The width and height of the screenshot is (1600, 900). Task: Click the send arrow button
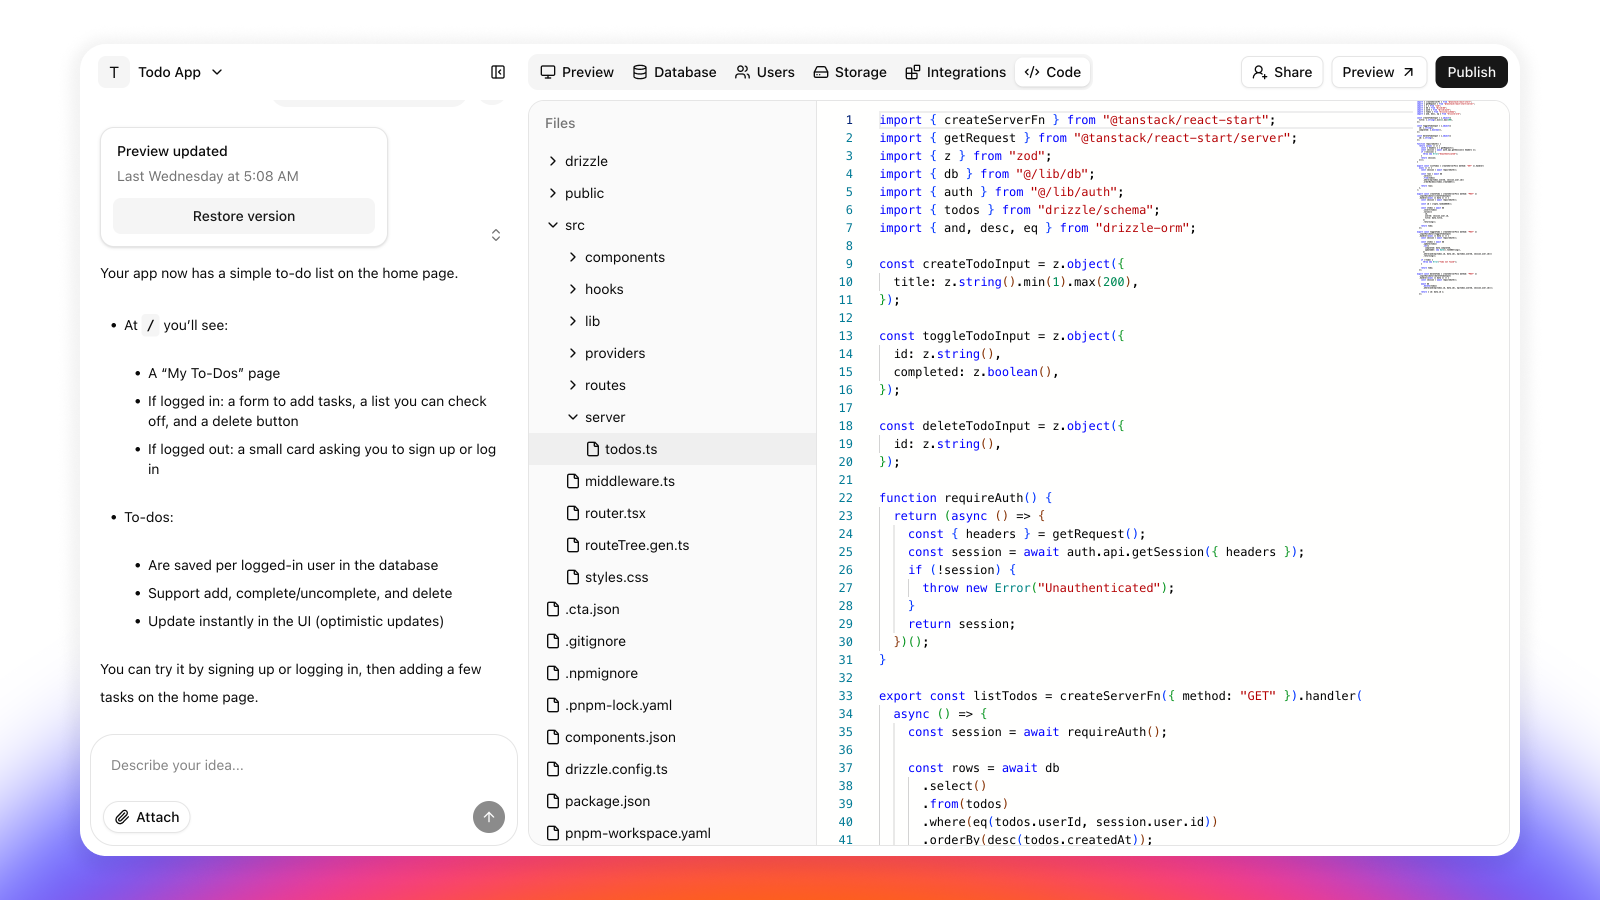(x=488, y=817)
